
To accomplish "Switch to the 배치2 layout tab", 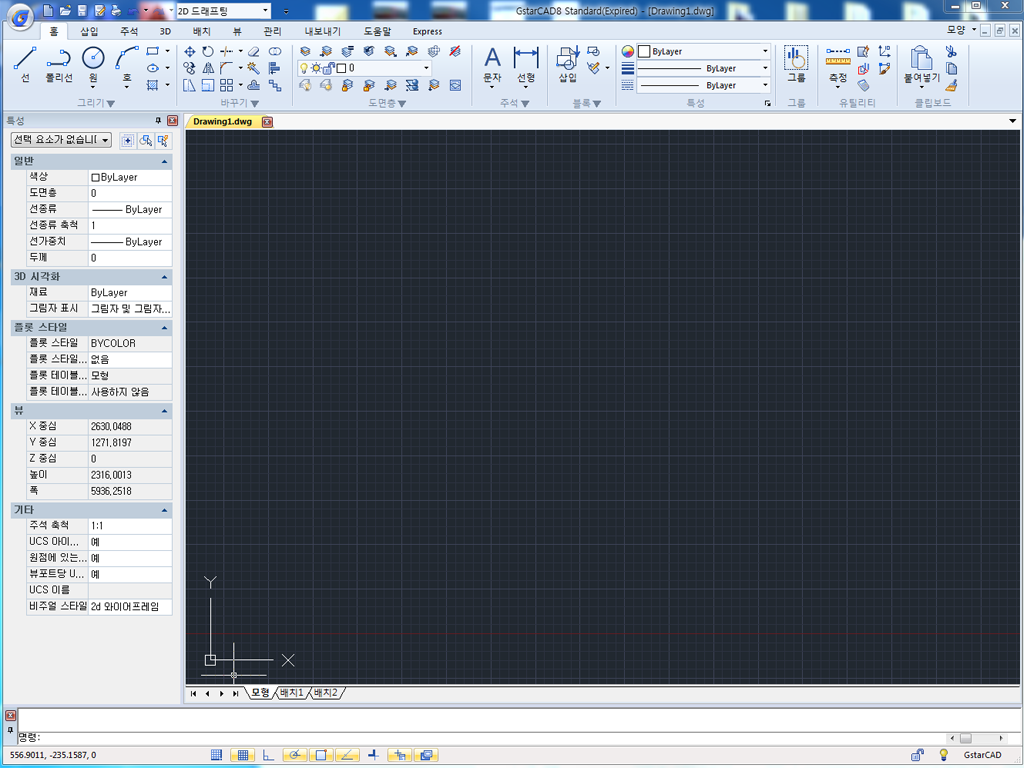I will pyautogui.click(x=325, y=693).
